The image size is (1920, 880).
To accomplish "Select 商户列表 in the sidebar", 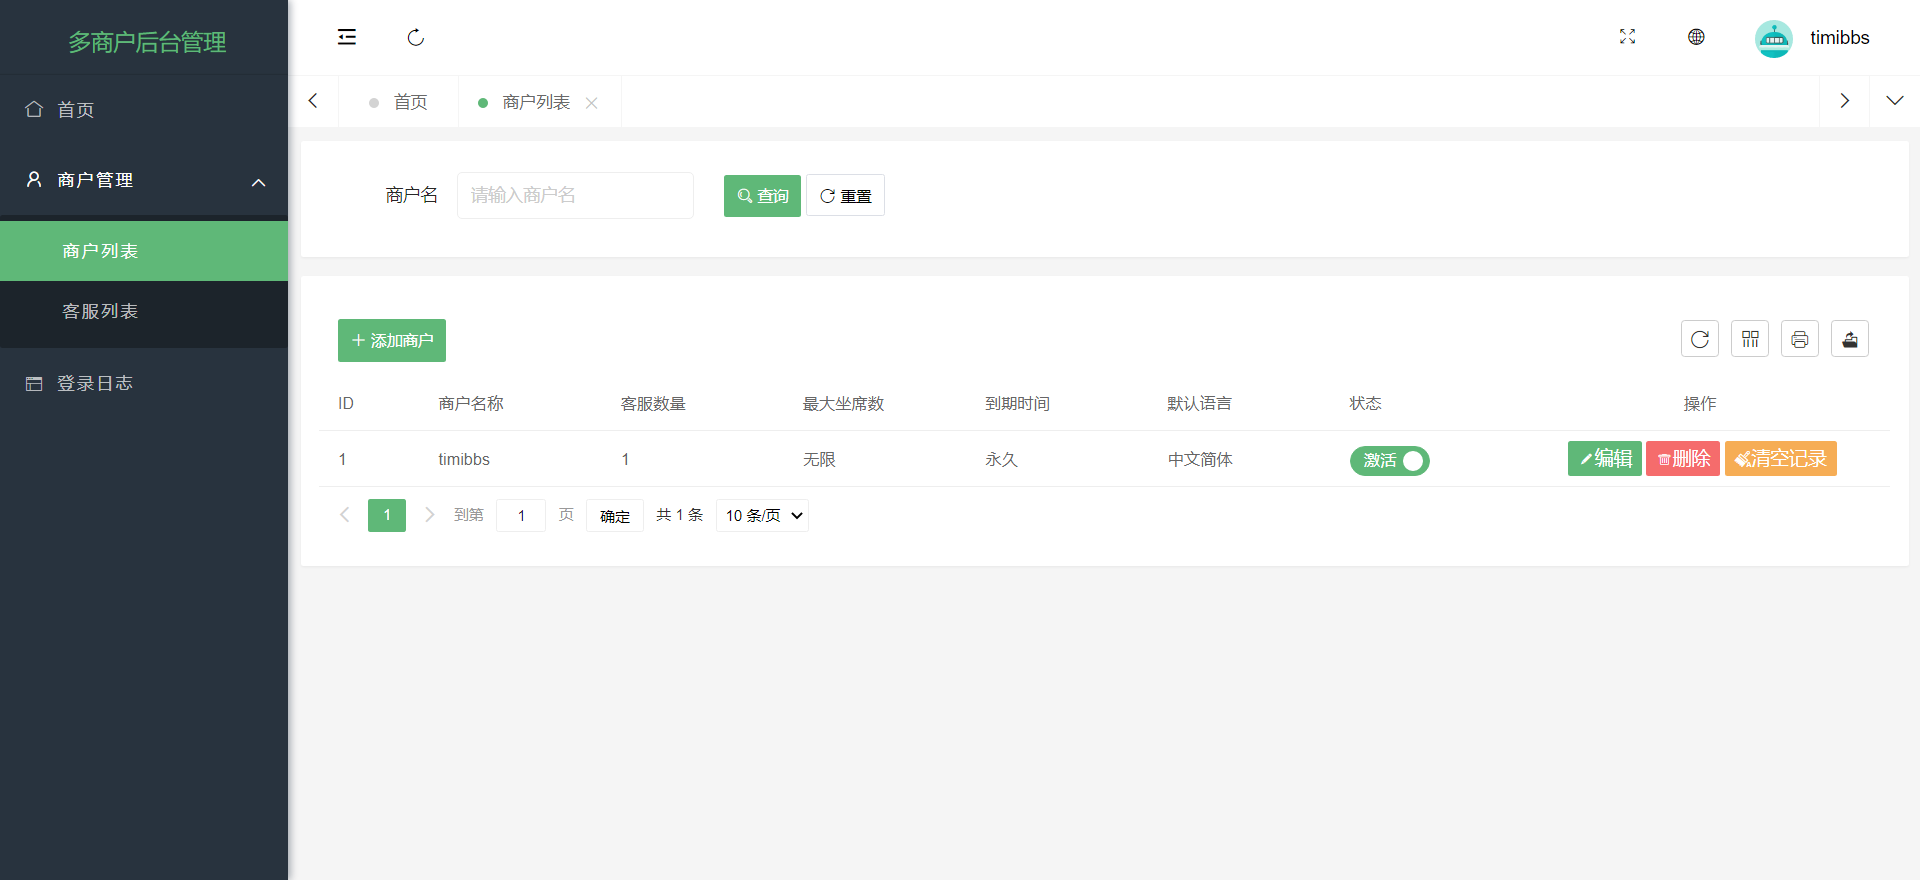I will pos(144,251).
